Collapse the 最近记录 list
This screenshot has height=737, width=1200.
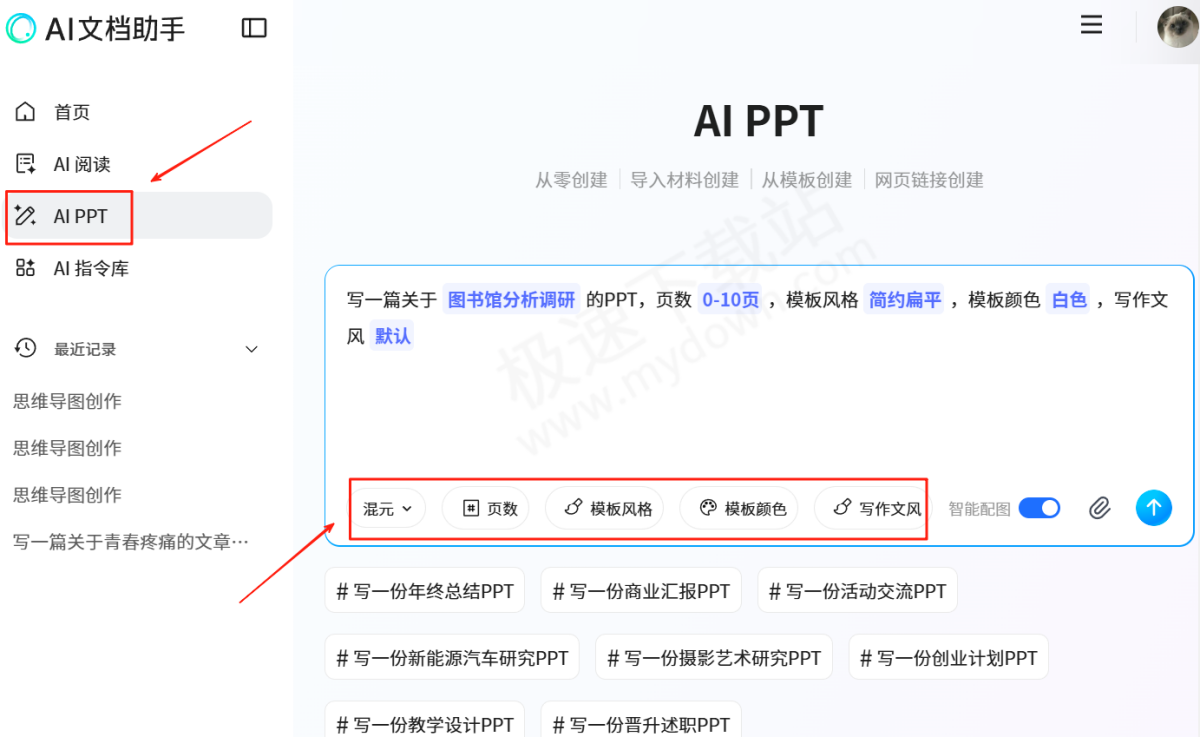tap(251, 349)
